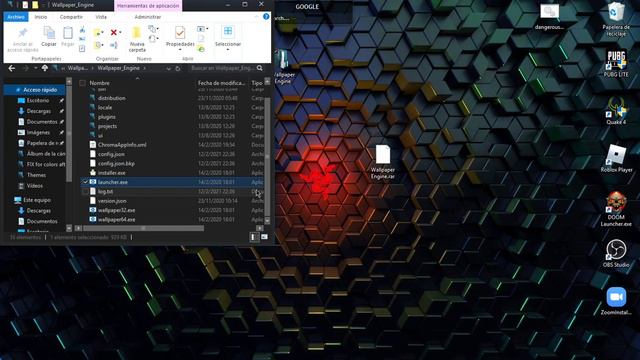
Task: Switch to the Administrar ribbon tab
Action: pyautogui.click(x=148, y=17)
